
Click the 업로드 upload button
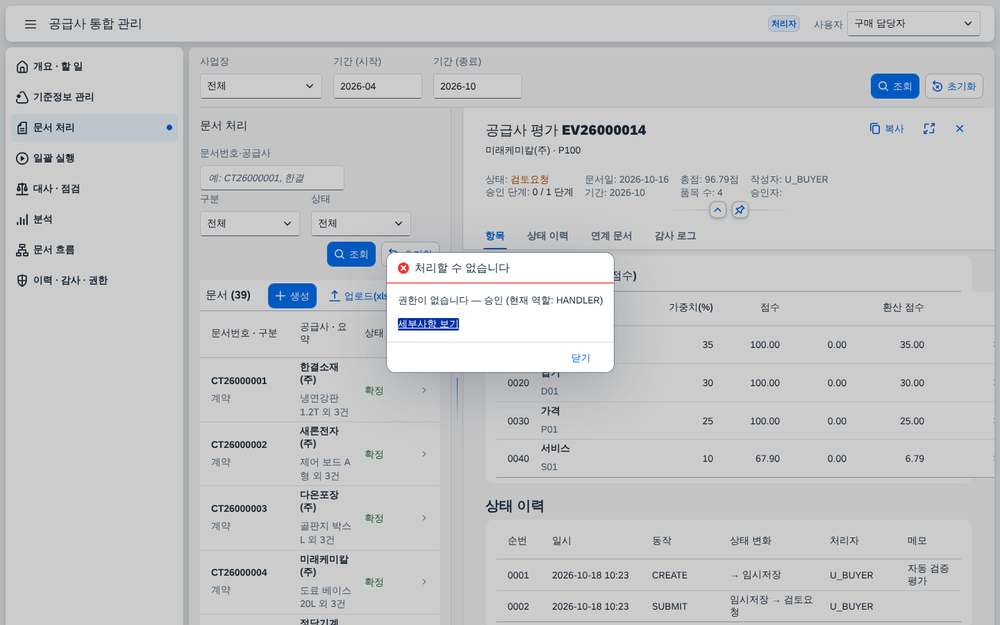point(357,296)
